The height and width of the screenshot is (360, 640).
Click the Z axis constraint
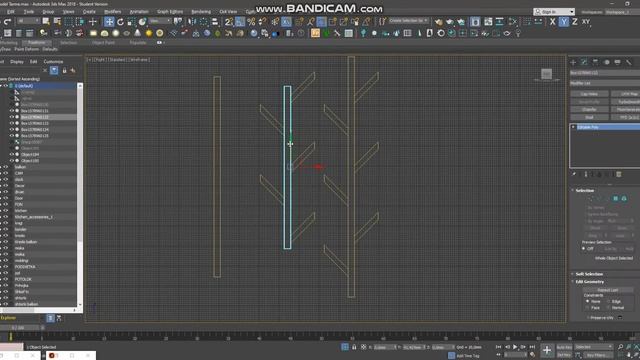pos(575,22)
